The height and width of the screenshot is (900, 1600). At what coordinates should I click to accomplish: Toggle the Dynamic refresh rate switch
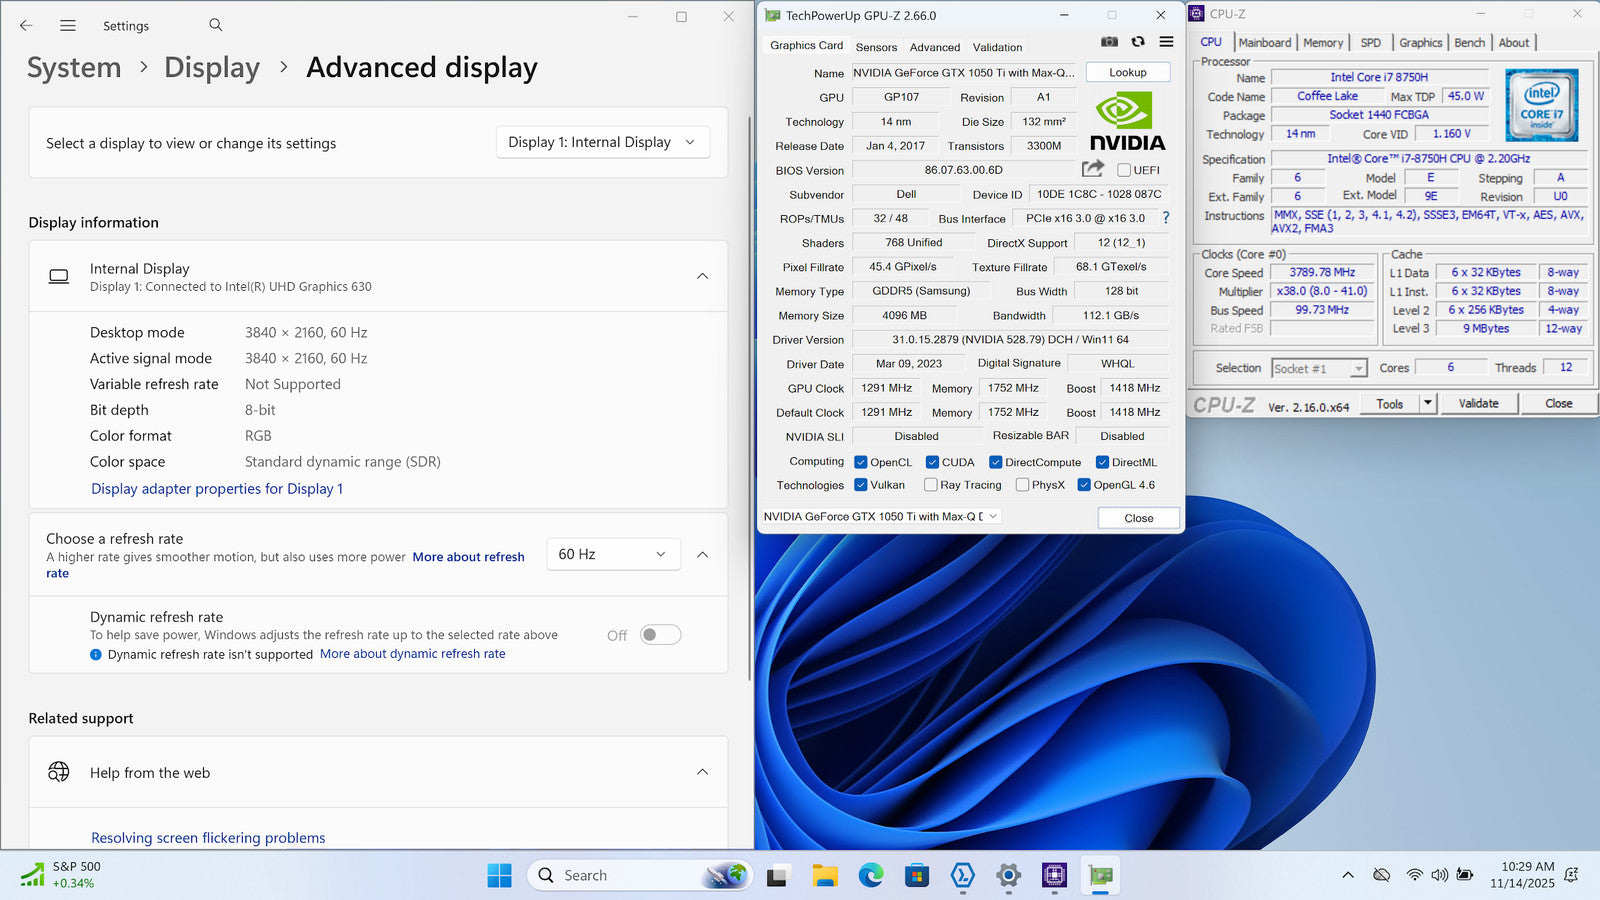click(660, 635)
